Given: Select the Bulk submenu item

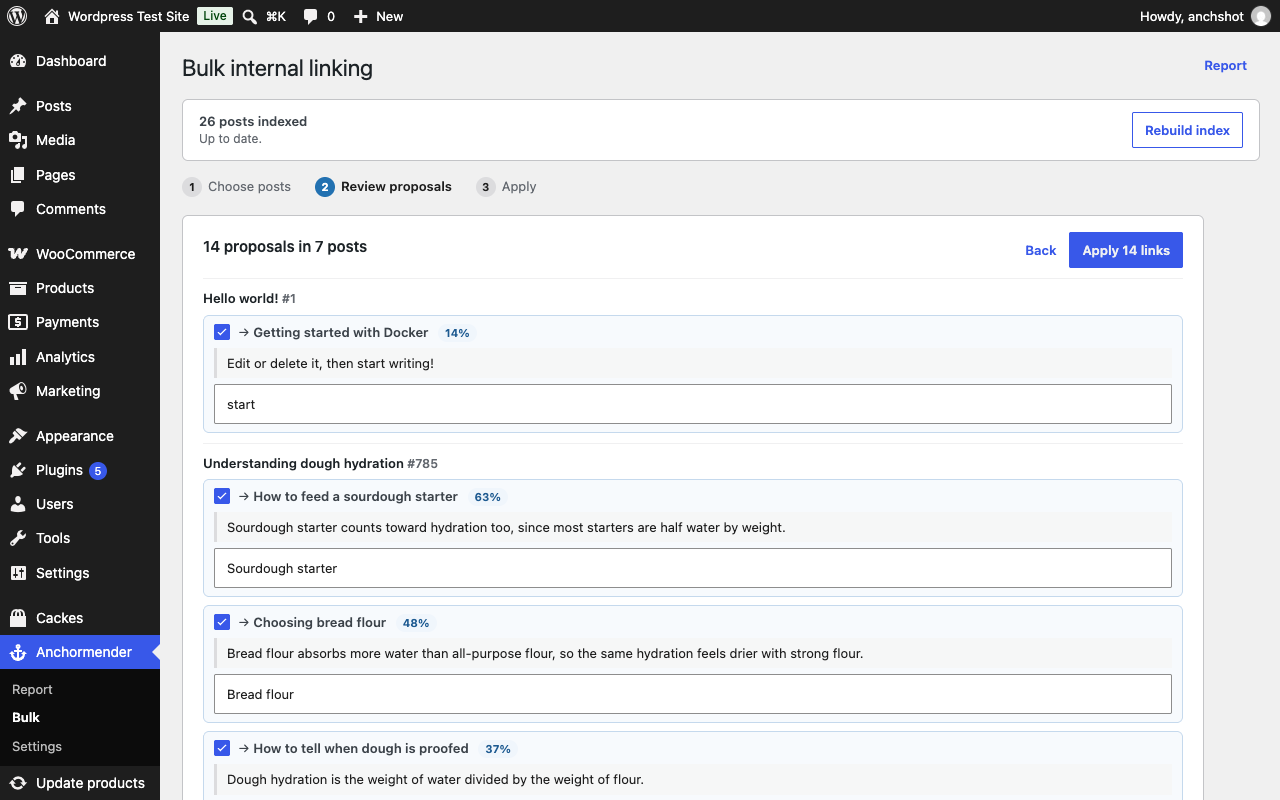Looking at the screenshot, I should (x=26, y=717).
